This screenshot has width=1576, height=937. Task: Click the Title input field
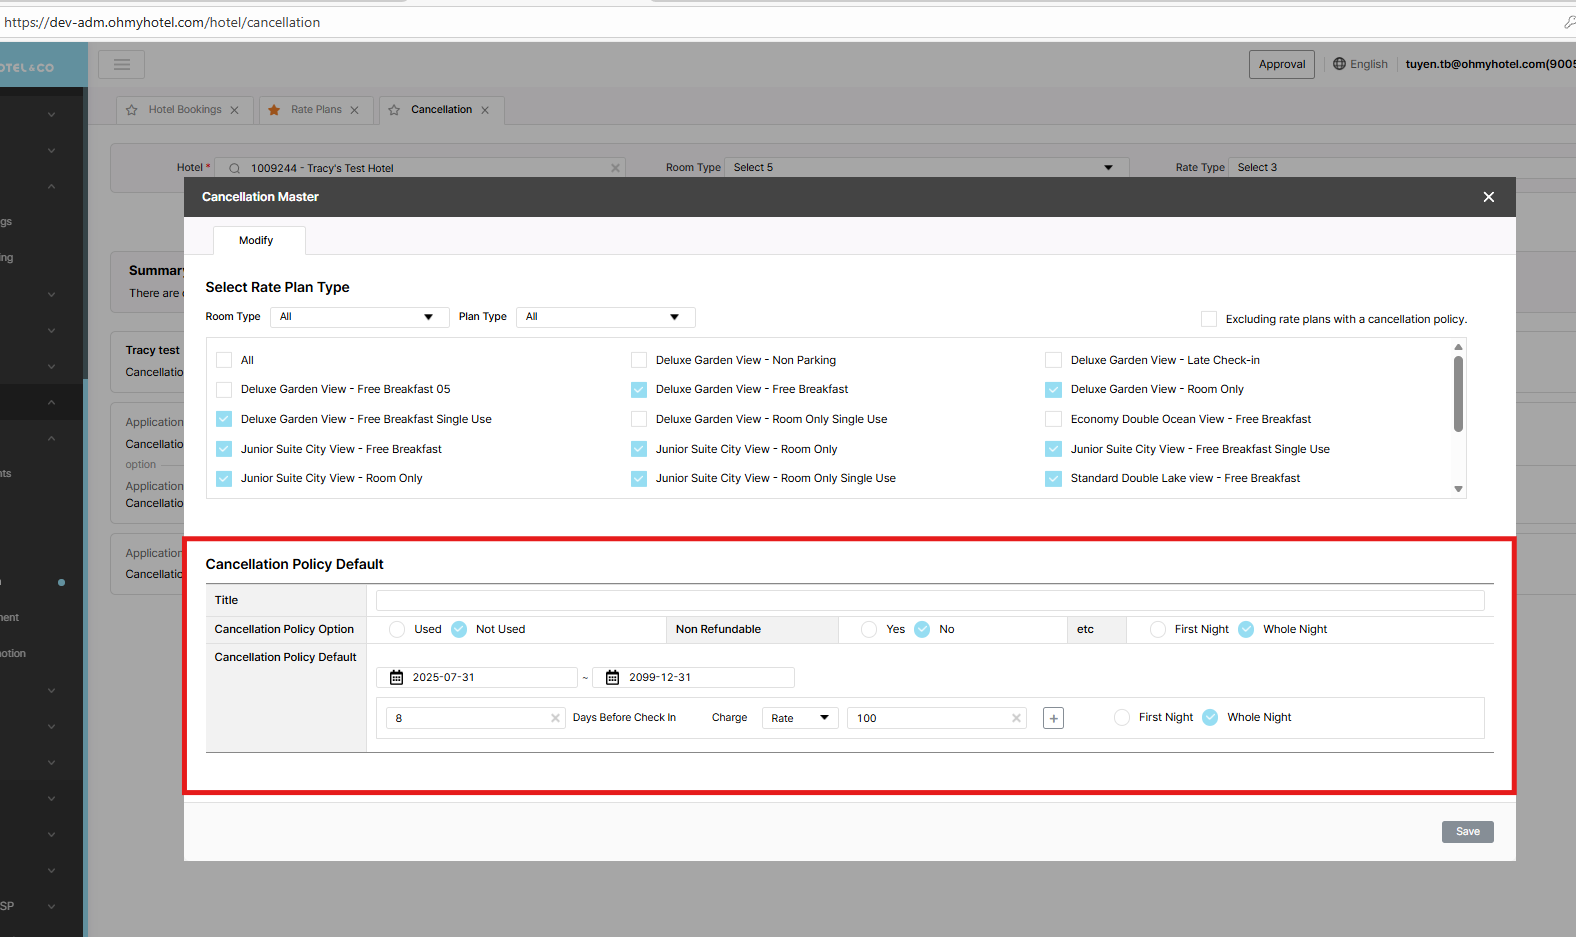pos(929,600)
